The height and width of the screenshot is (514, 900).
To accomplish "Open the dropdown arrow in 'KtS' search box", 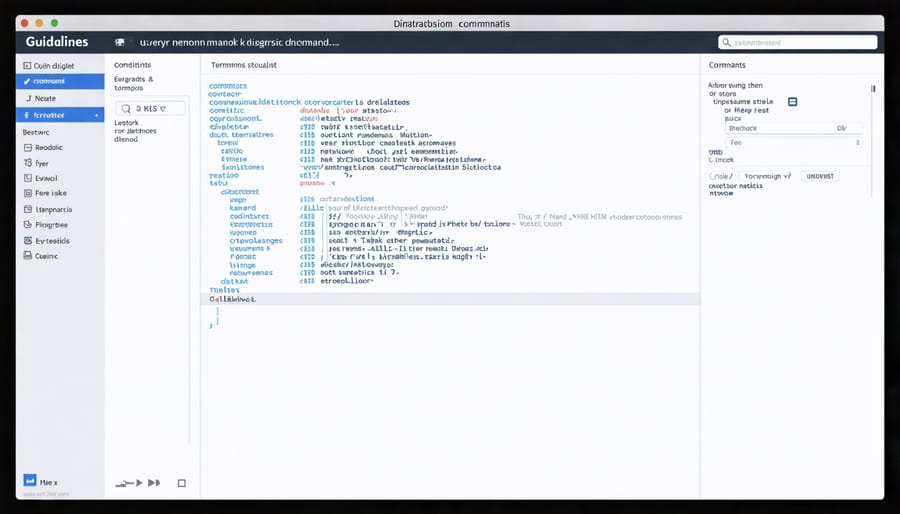I will coord(163,108).
